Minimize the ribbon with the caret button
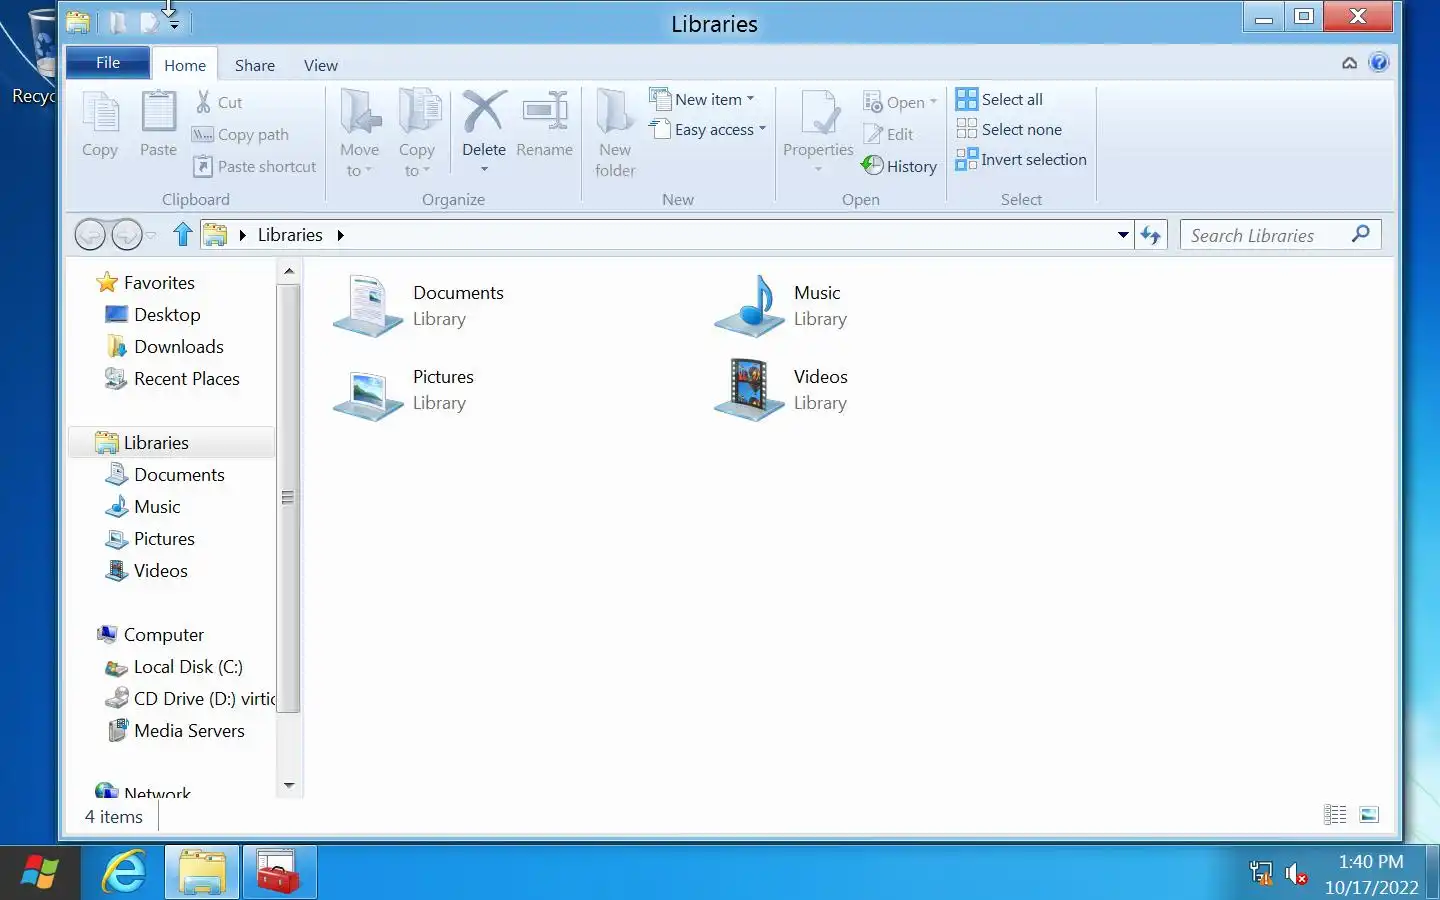Image resolution: width=1440 pixels, height=900 pixels. click(x=1349, y=63)
